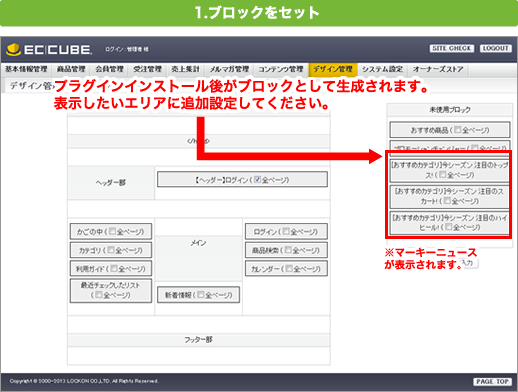Check 全ページ for カレンダー block
Viewport: 518px width, 392px height.
click(289, 268)
